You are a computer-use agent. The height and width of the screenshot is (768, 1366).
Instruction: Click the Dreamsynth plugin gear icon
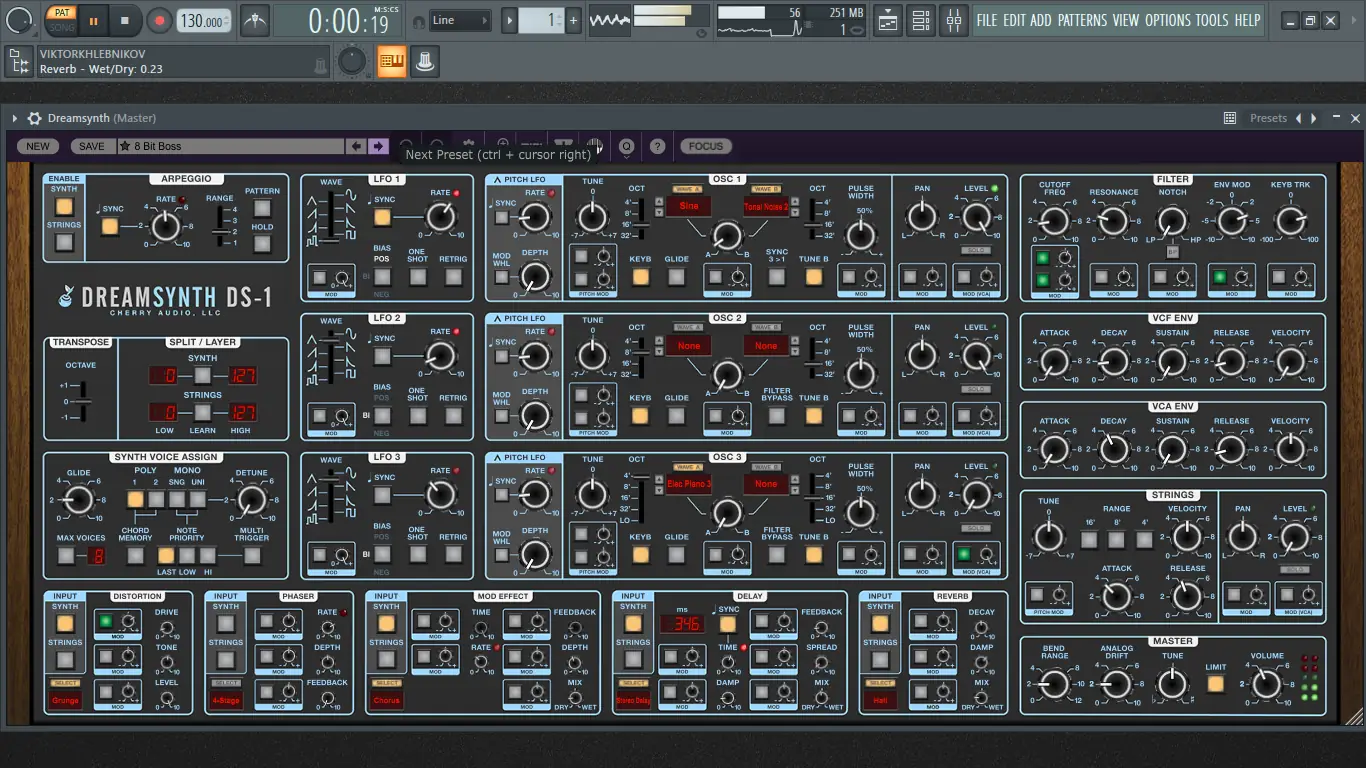click(34, 118)
